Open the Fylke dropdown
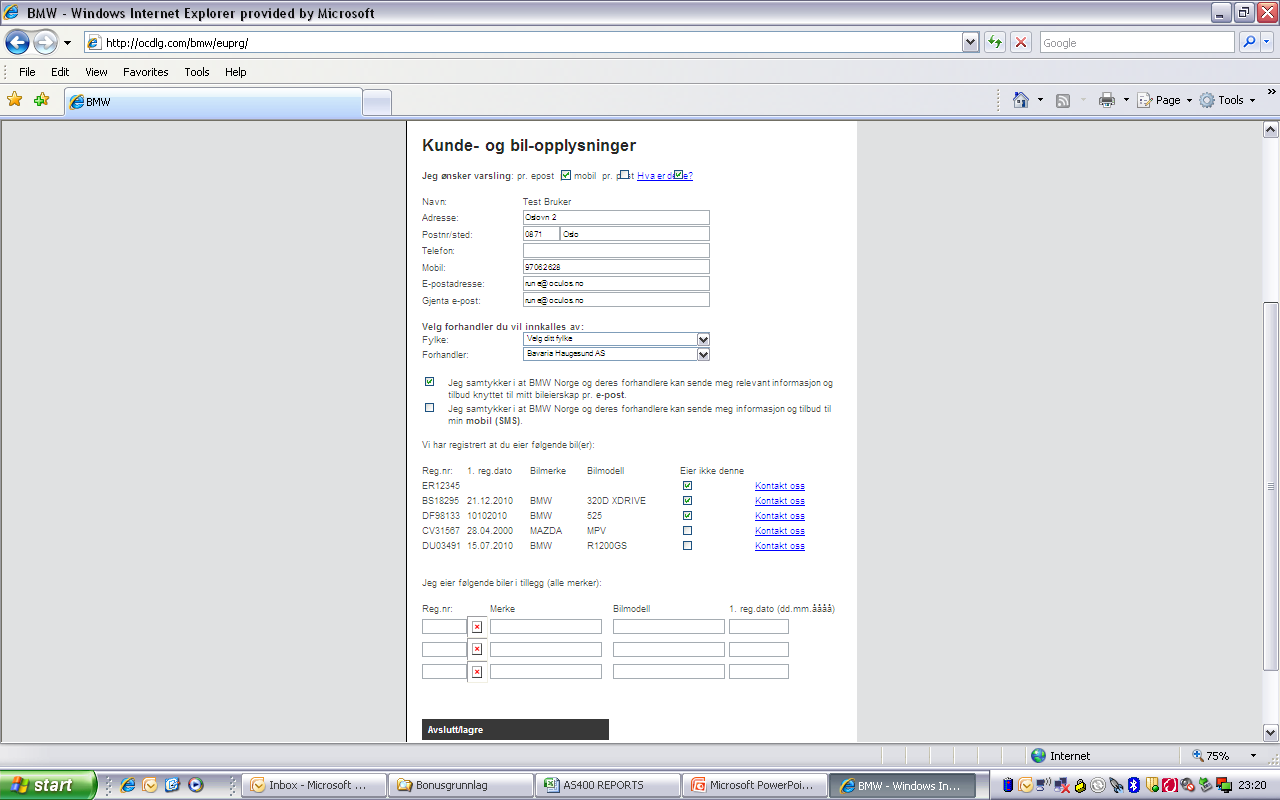1280x800 pixels. pos(616,339)
